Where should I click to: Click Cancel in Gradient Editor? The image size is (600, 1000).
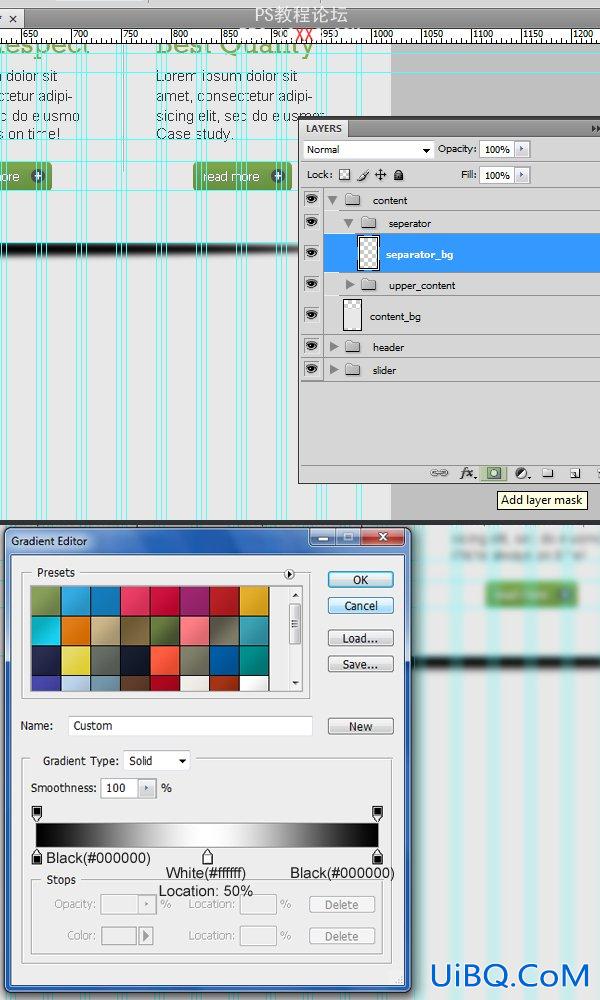coord(361,606)
